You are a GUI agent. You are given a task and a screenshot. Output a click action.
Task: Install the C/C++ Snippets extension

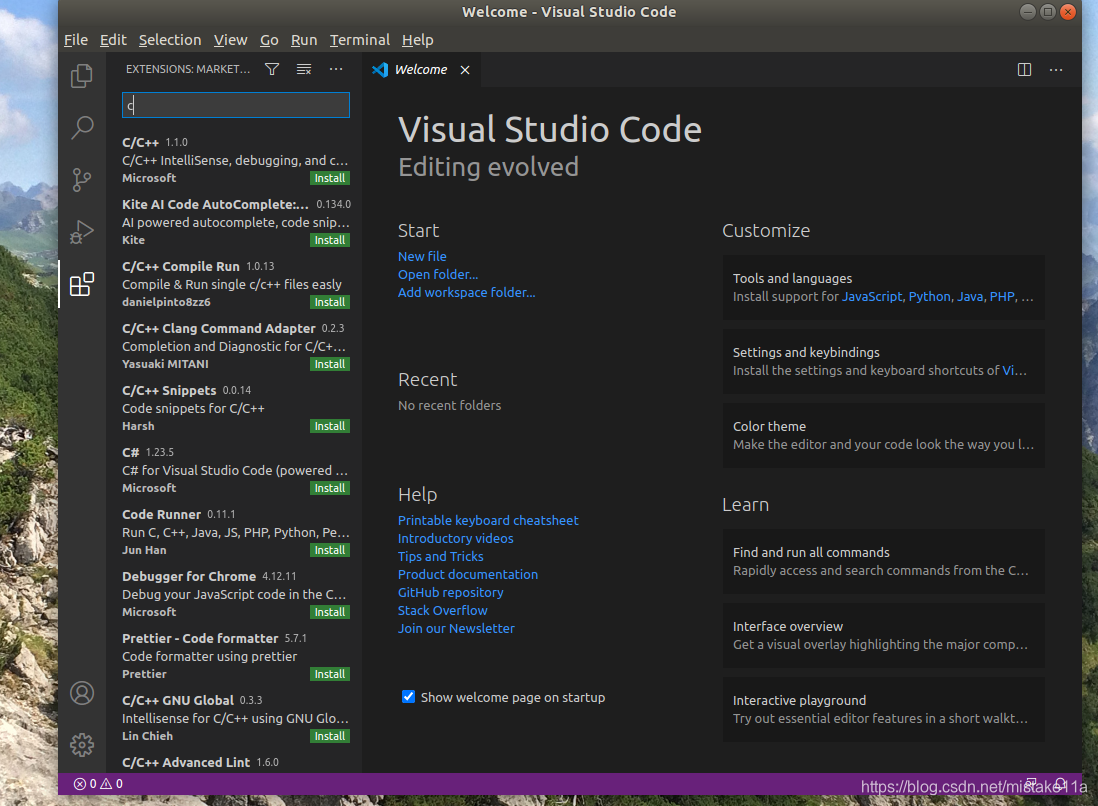[330, 426]
